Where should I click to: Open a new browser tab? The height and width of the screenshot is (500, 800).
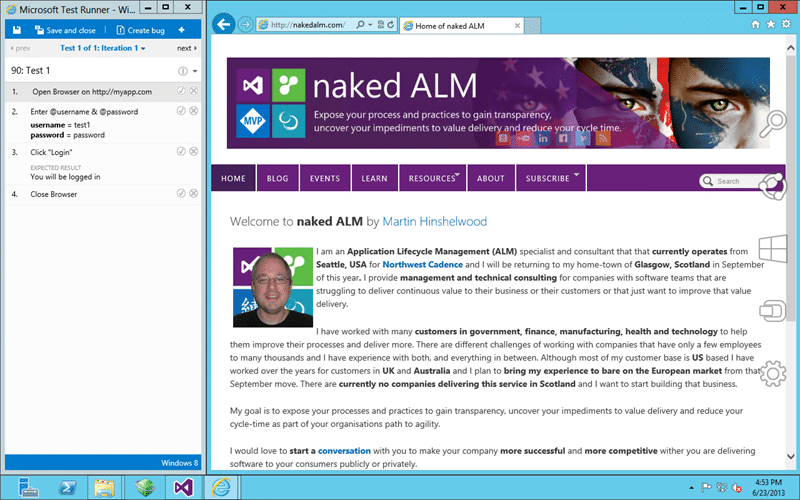tap(533, 26)
